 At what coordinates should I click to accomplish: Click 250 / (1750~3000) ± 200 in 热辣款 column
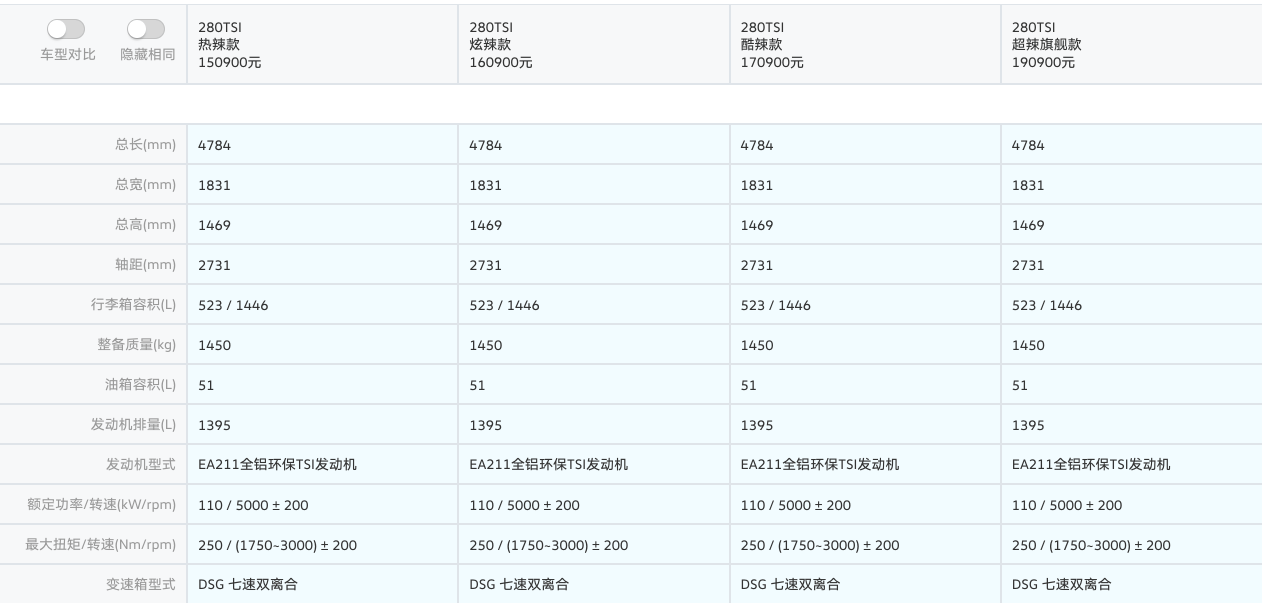277,545
